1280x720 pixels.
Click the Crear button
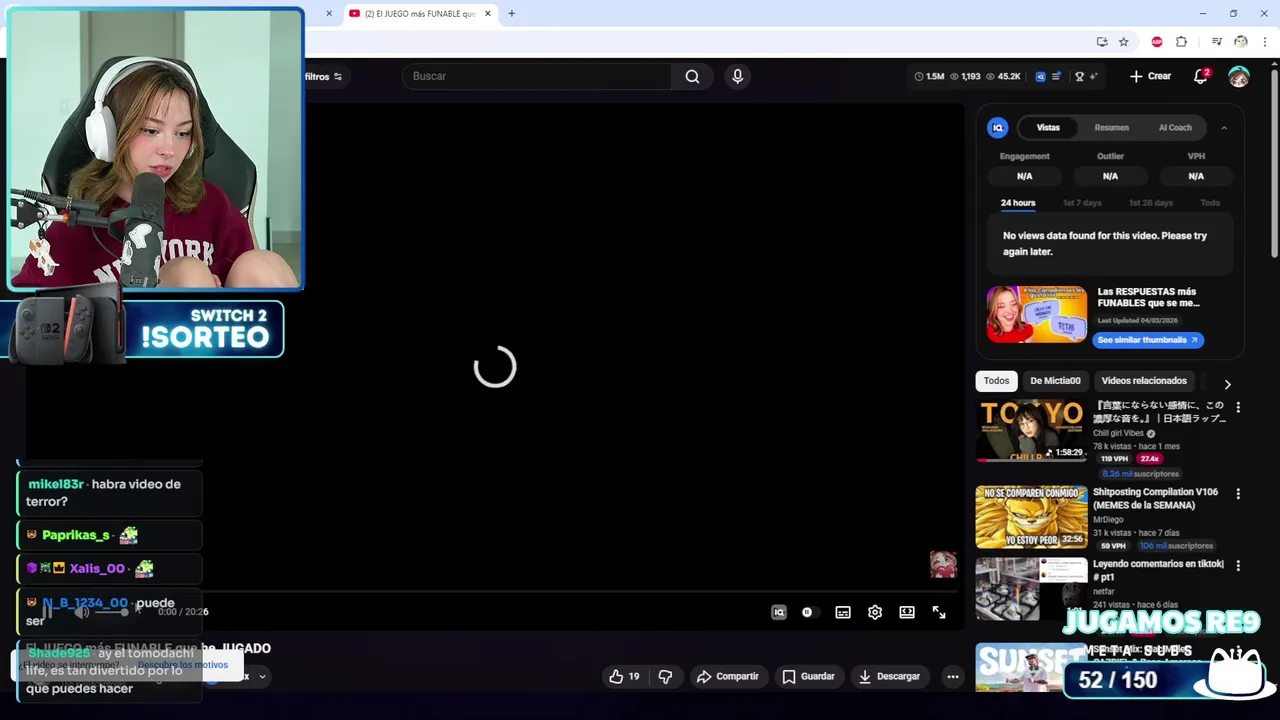pos(1150,76)
